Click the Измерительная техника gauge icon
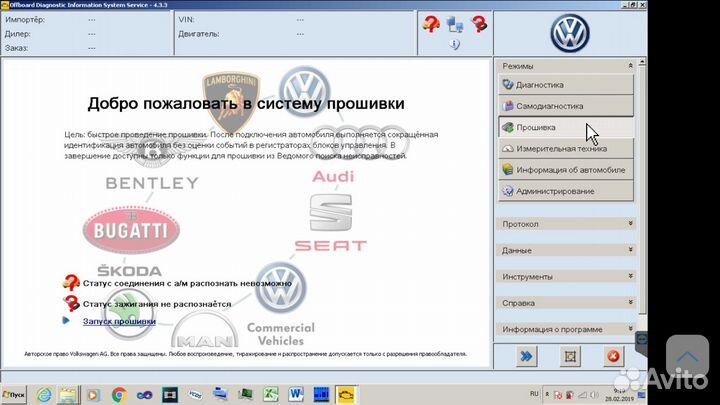This screenshot has width=720, height=405. pos(507,148)
